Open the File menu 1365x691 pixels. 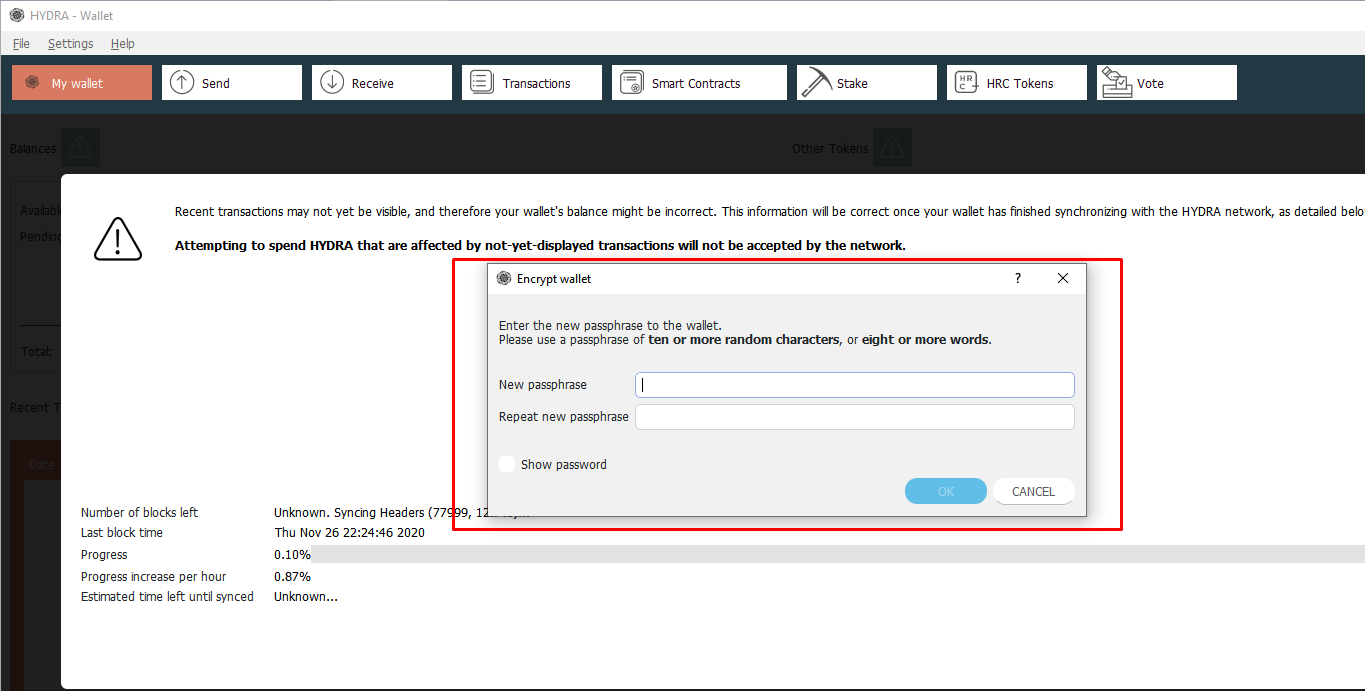click(21, 43)
